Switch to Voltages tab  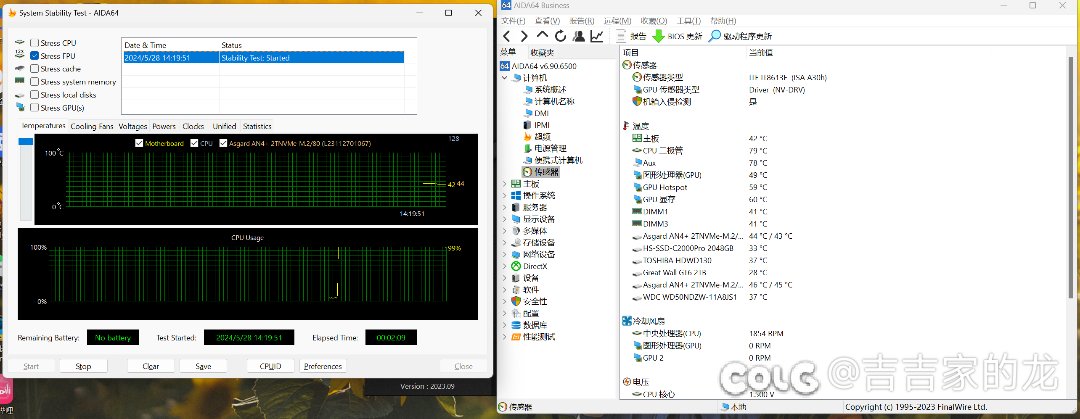tap(133, 126)
